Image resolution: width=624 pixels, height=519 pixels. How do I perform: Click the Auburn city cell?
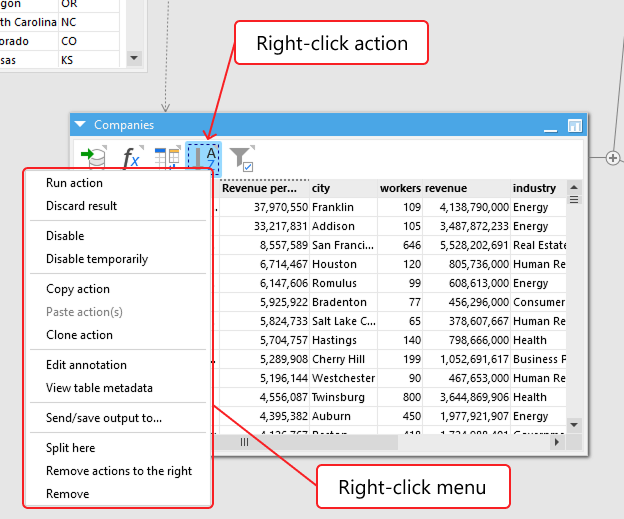(x=343, y=416)
